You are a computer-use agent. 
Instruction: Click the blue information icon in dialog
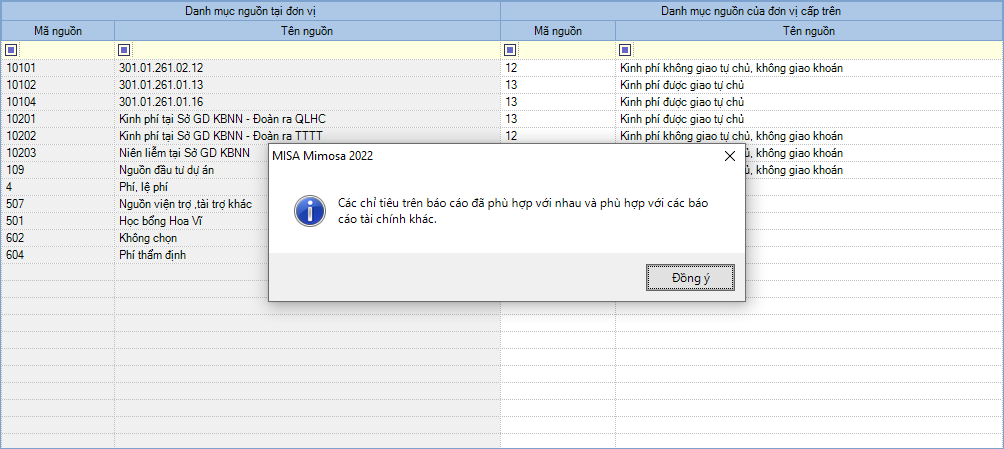point(308,211)
